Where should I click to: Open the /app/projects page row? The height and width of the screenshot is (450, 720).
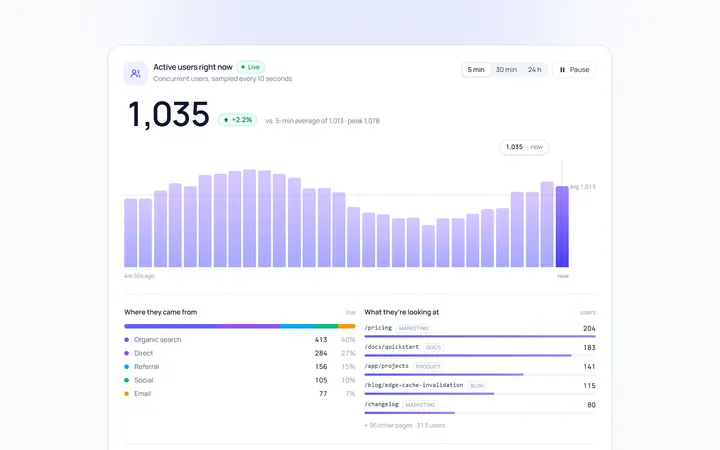(480, 369)
